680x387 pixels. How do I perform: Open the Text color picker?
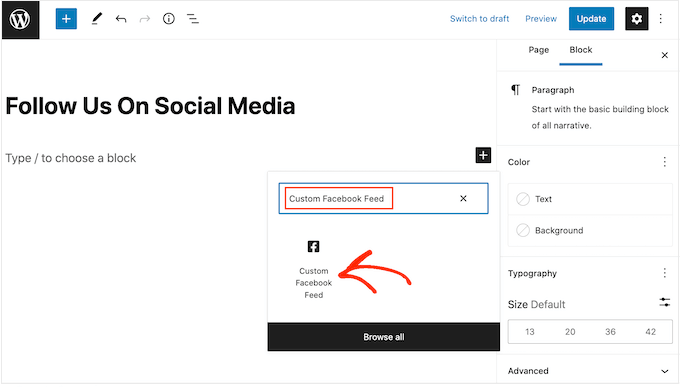coord(590,199)
